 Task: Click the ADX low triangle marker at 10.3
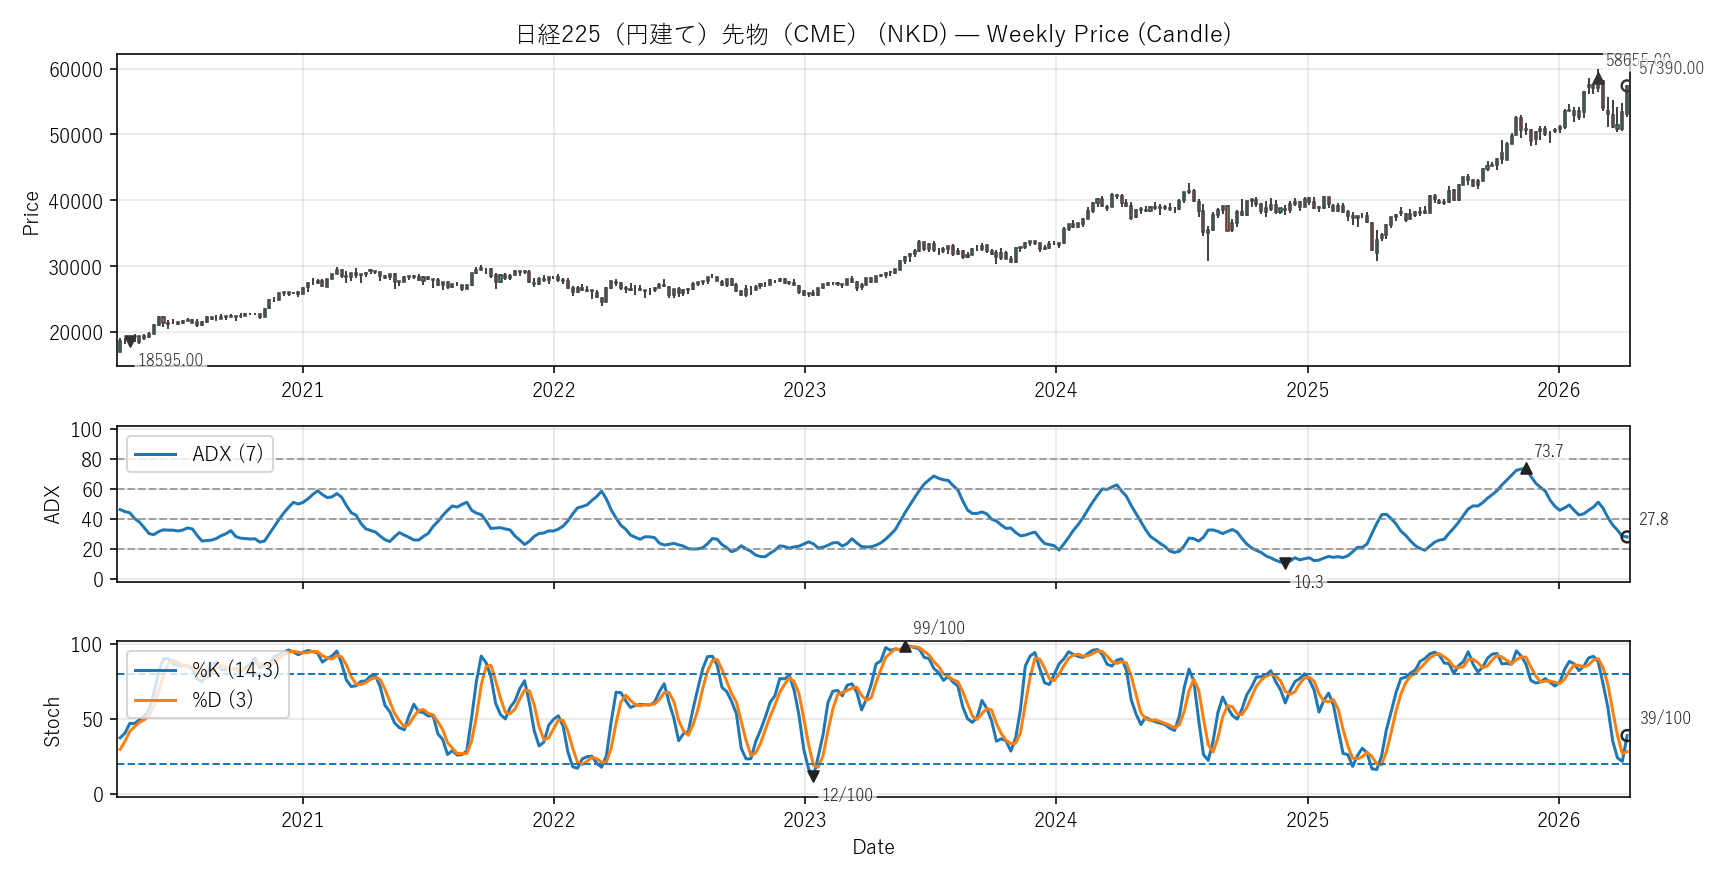pyautogui.click(x=1286, y=563)
